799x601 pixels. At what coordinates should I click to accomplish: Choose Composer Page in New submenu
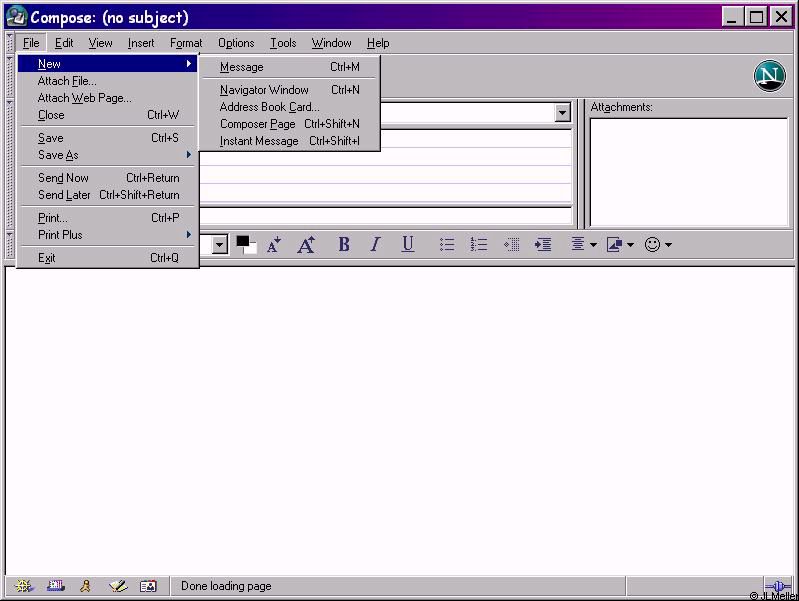(289, 124)
